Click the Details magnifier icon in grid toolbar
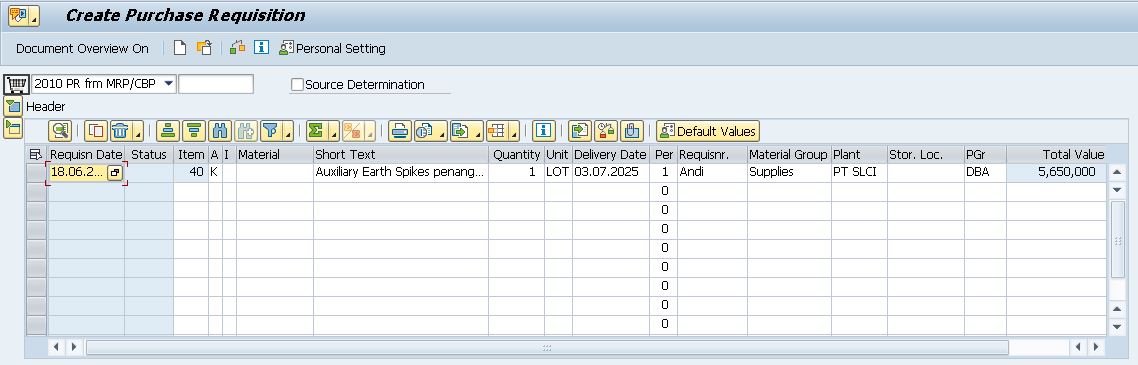Image resolution: width=1138 pixels, height=365 pixels. 60,131
